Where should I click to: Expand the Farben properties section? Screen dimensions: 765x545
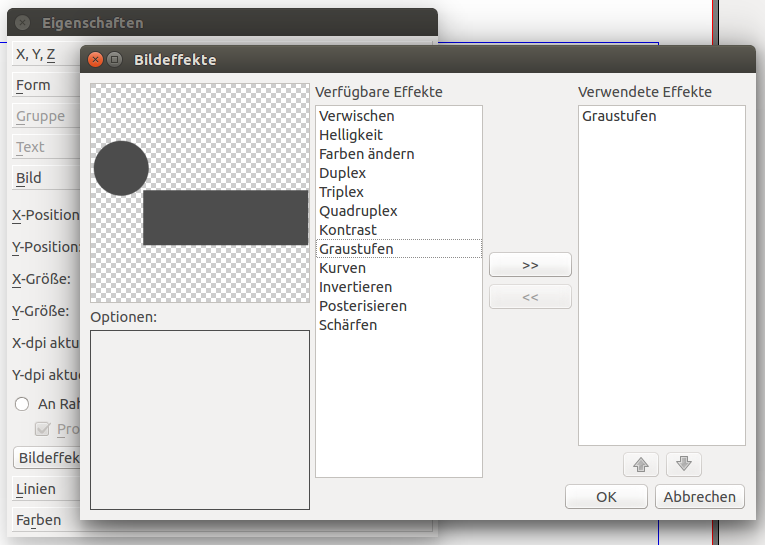click(x=38, y=520)
